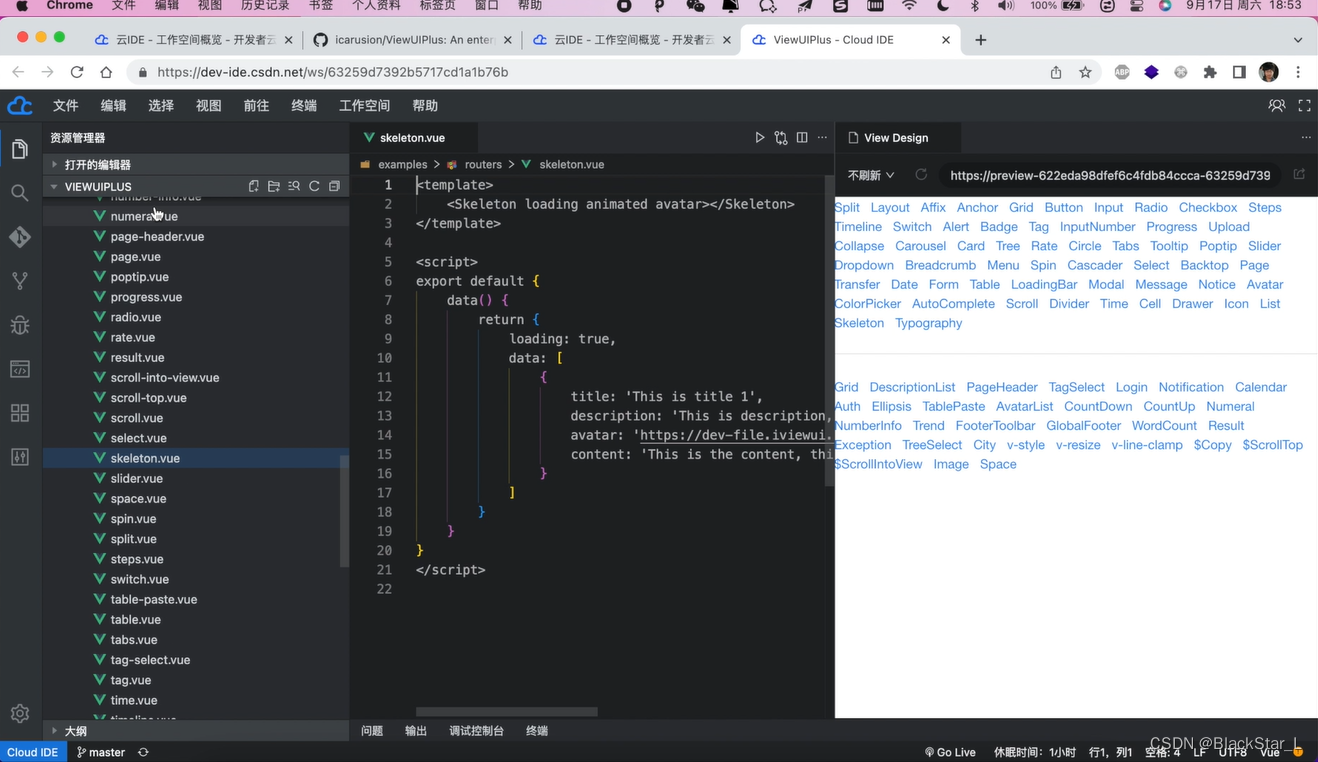Switch to the 调试控制台 panel tab
The height and width of the screenshot is (762, 1318).
click(x=476, y=731)
